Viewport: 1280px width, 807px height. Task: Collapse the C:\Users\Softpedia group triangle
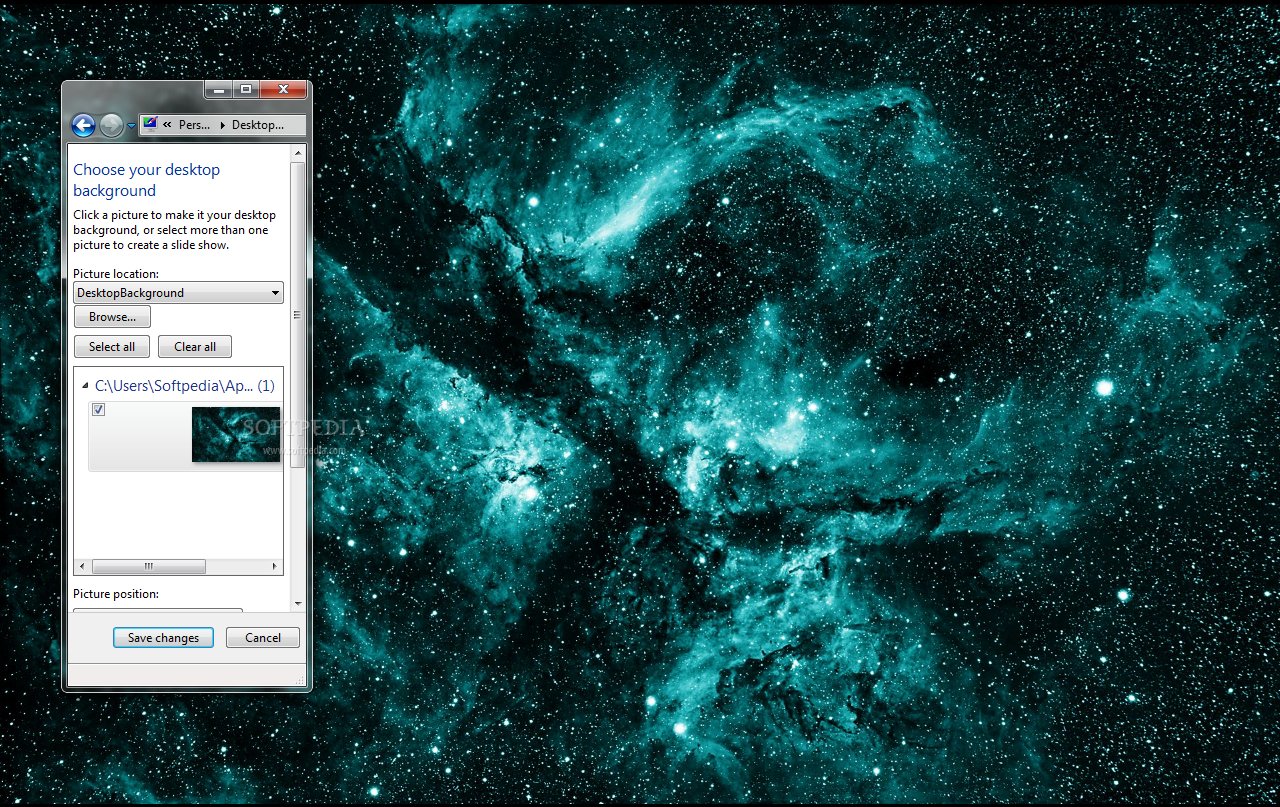coord(85,386)
